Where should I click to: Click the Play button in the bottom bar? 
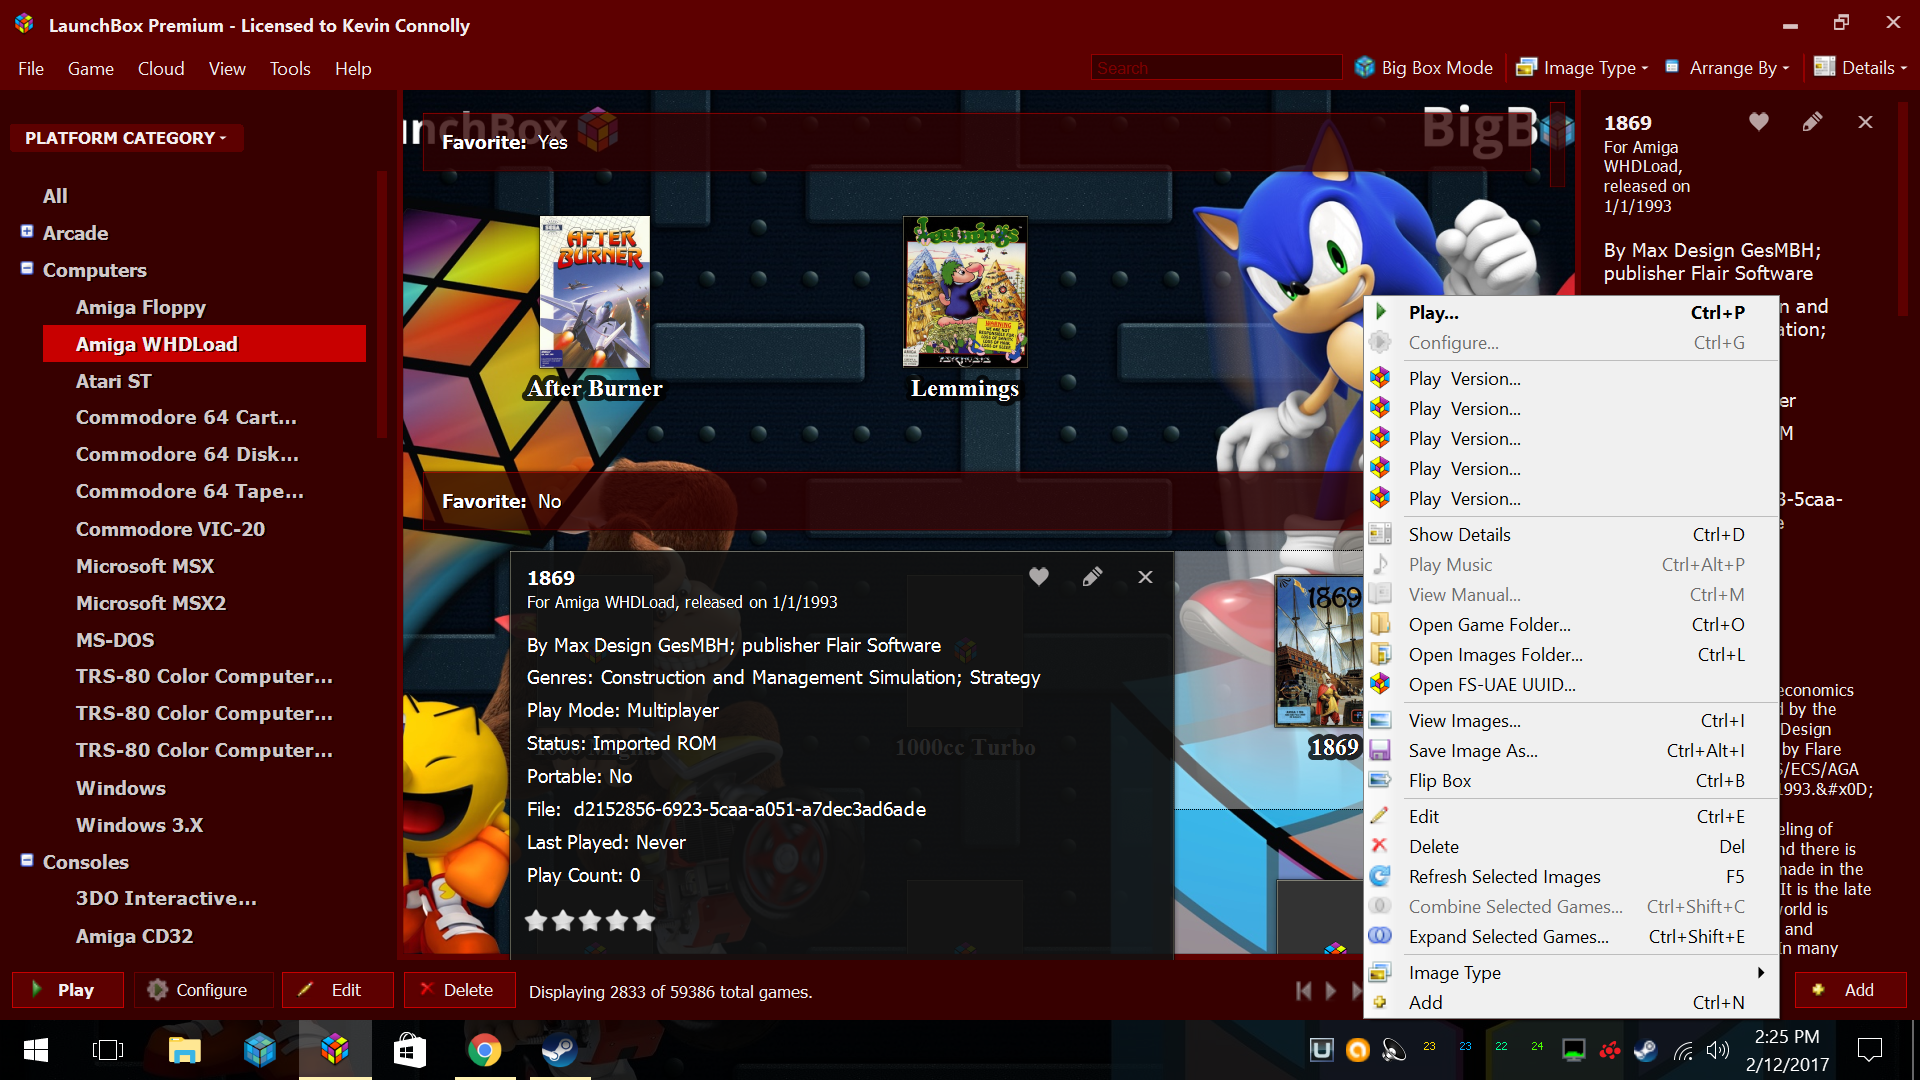click(x=67, y=990)
